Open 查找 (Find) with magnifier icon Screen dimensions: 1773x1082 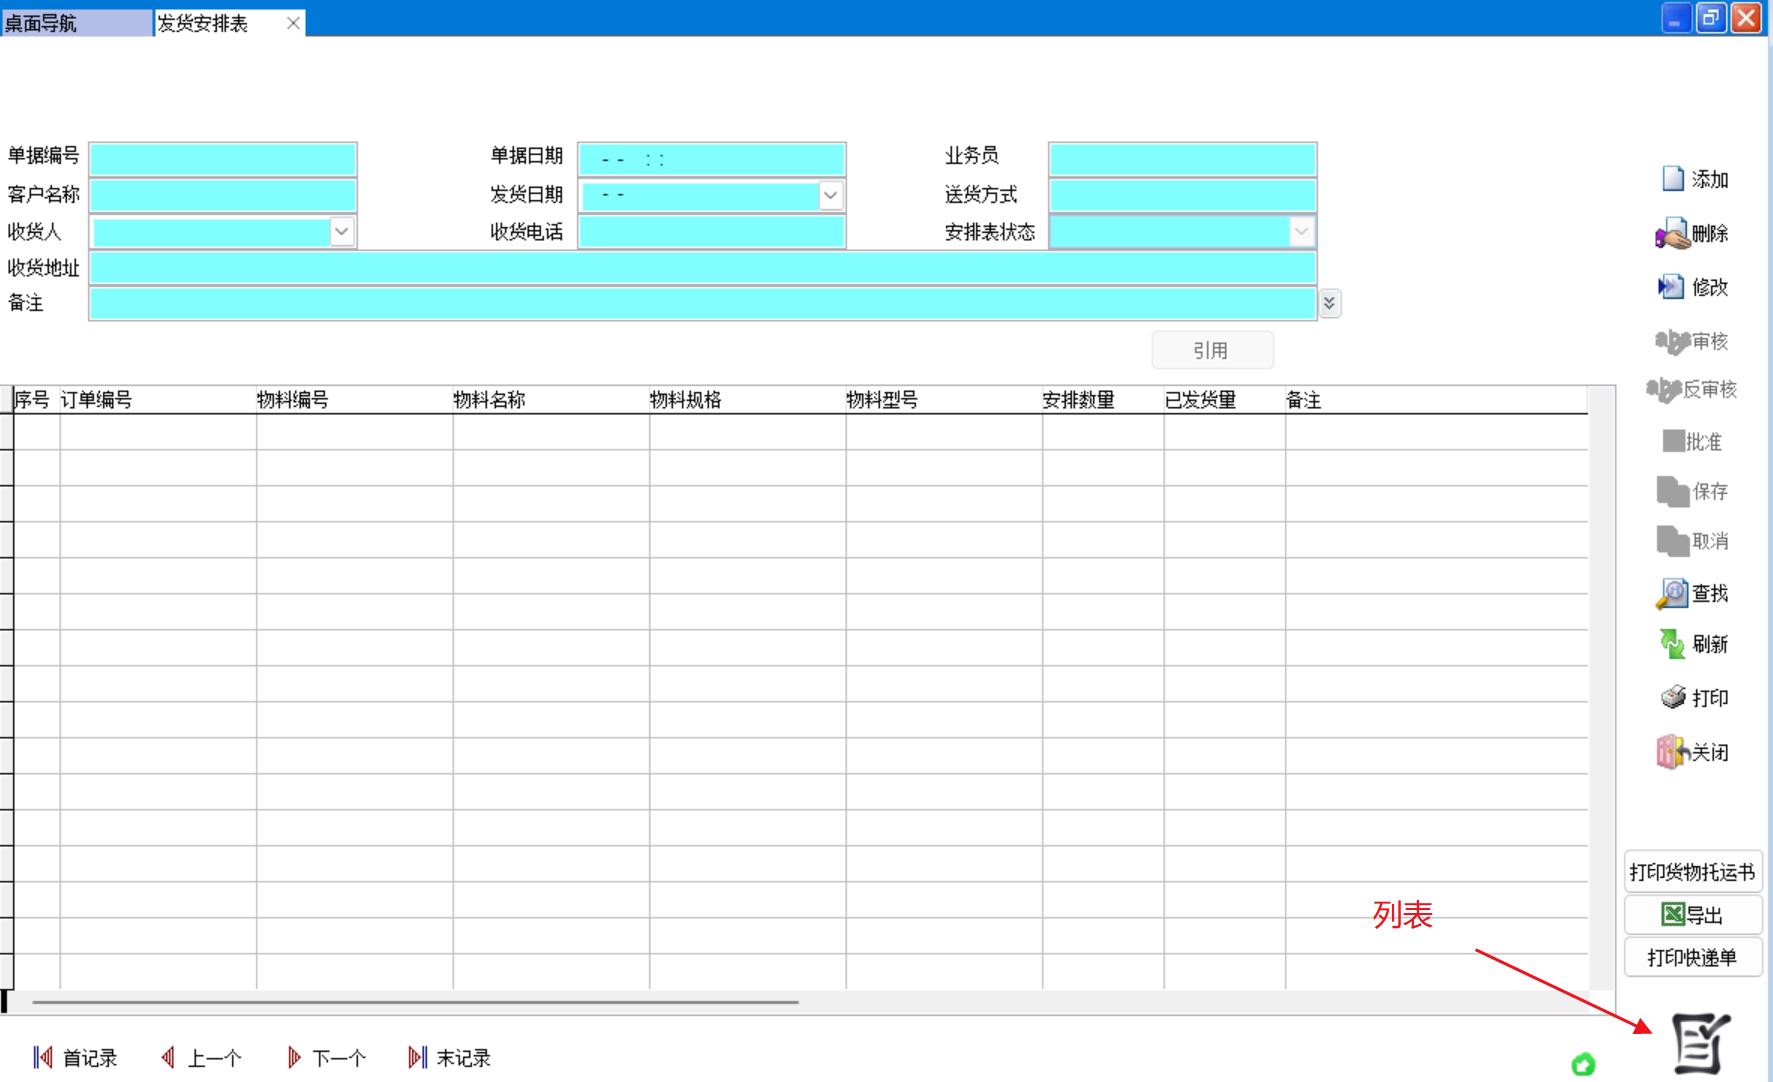(x=1672, y=593)
